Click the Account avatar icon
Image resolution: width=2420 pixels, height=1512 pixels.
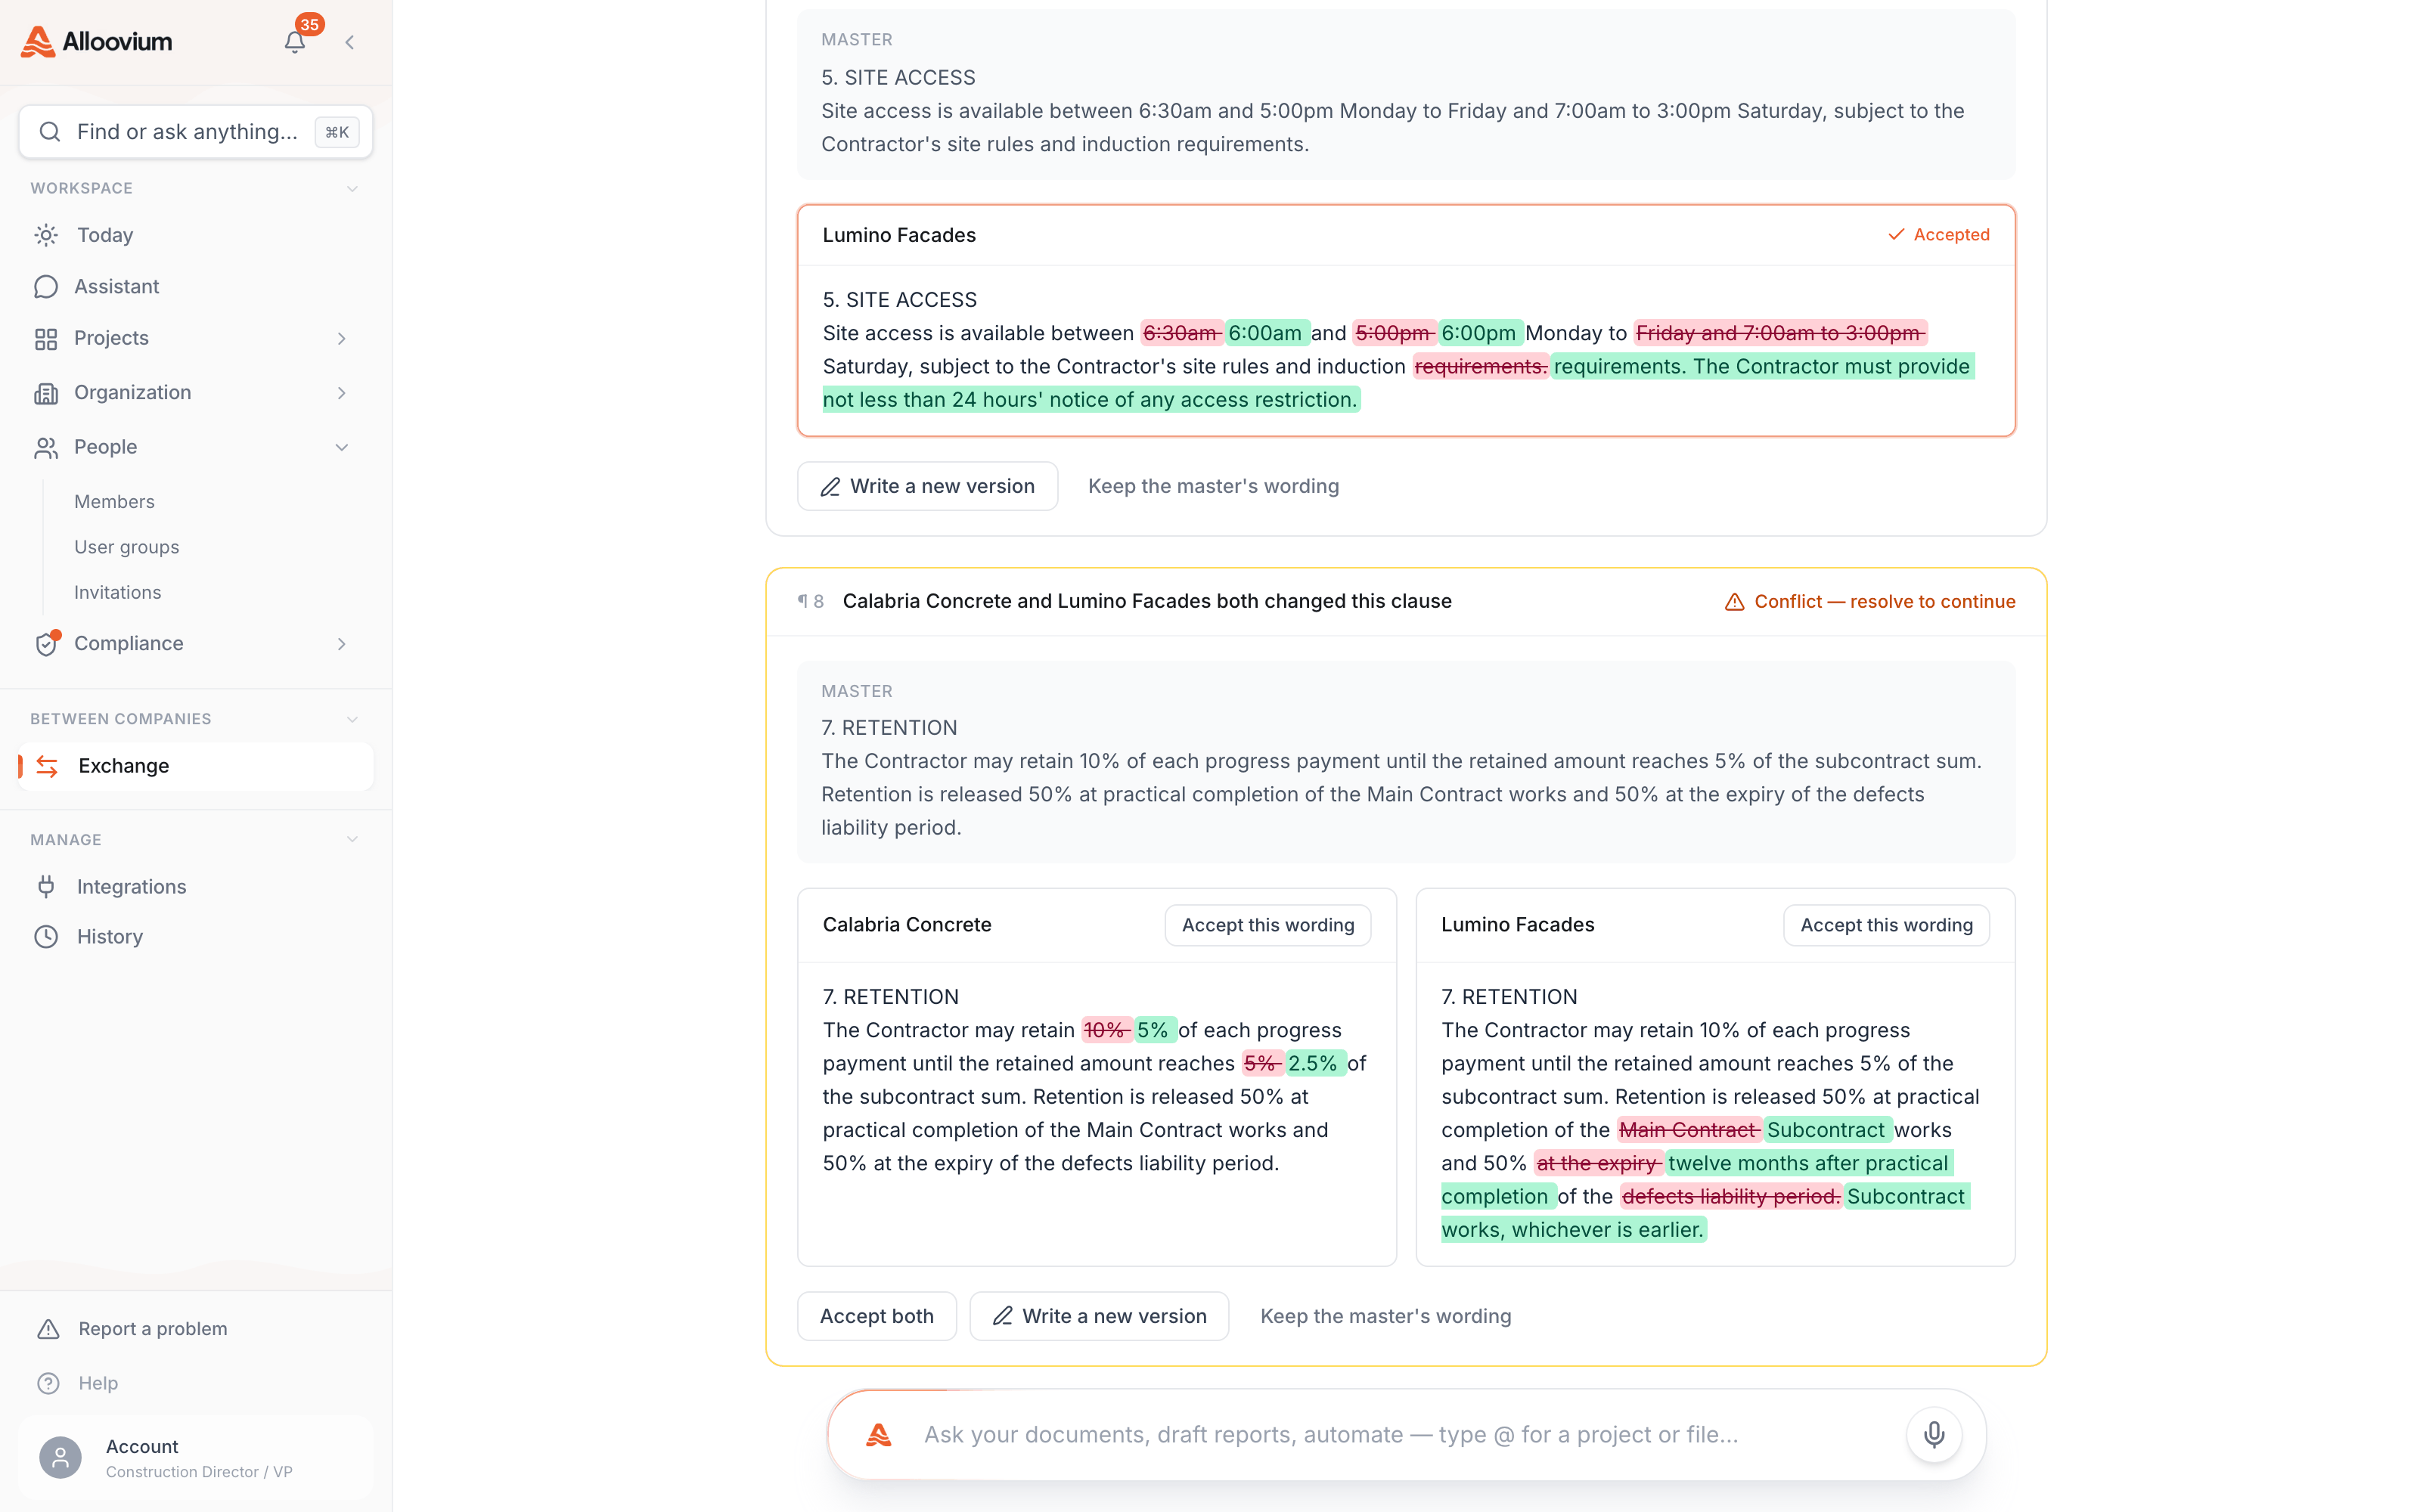(x=60, y=1458)
